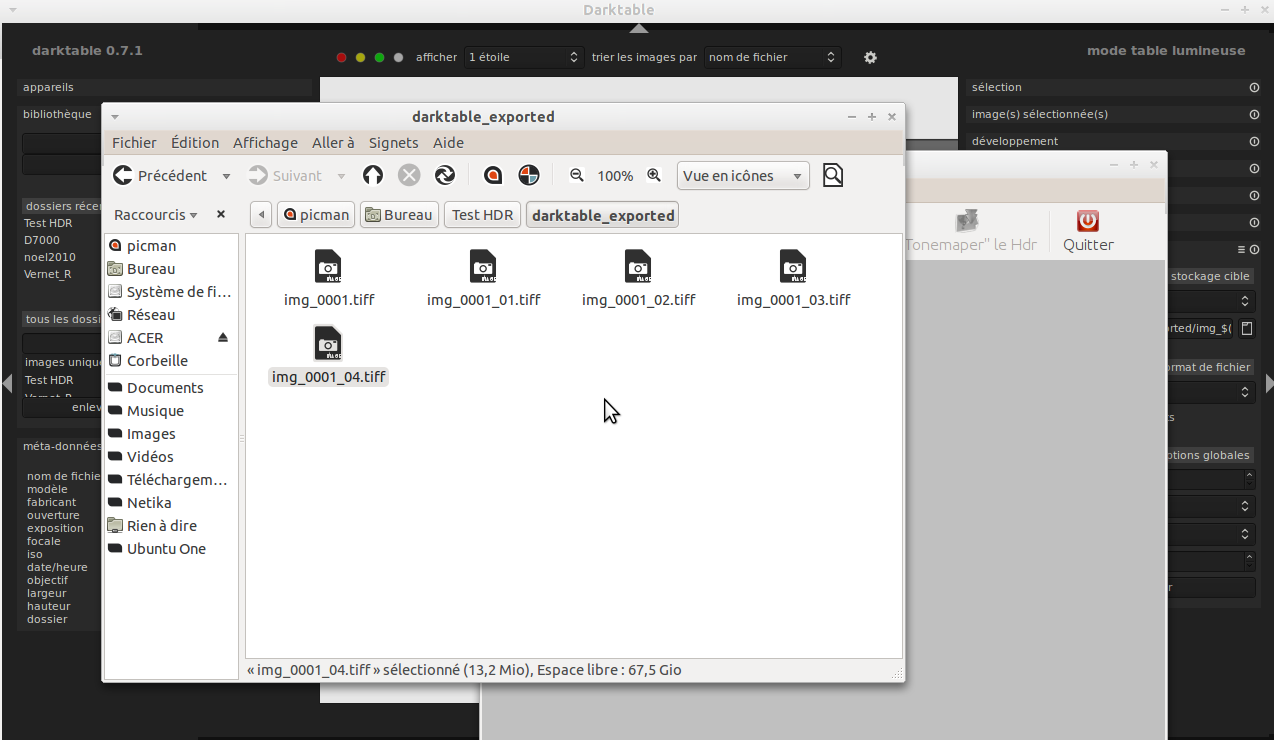
Task: Collapse Darktable top panel arrow
Action: tap(638, 27)
